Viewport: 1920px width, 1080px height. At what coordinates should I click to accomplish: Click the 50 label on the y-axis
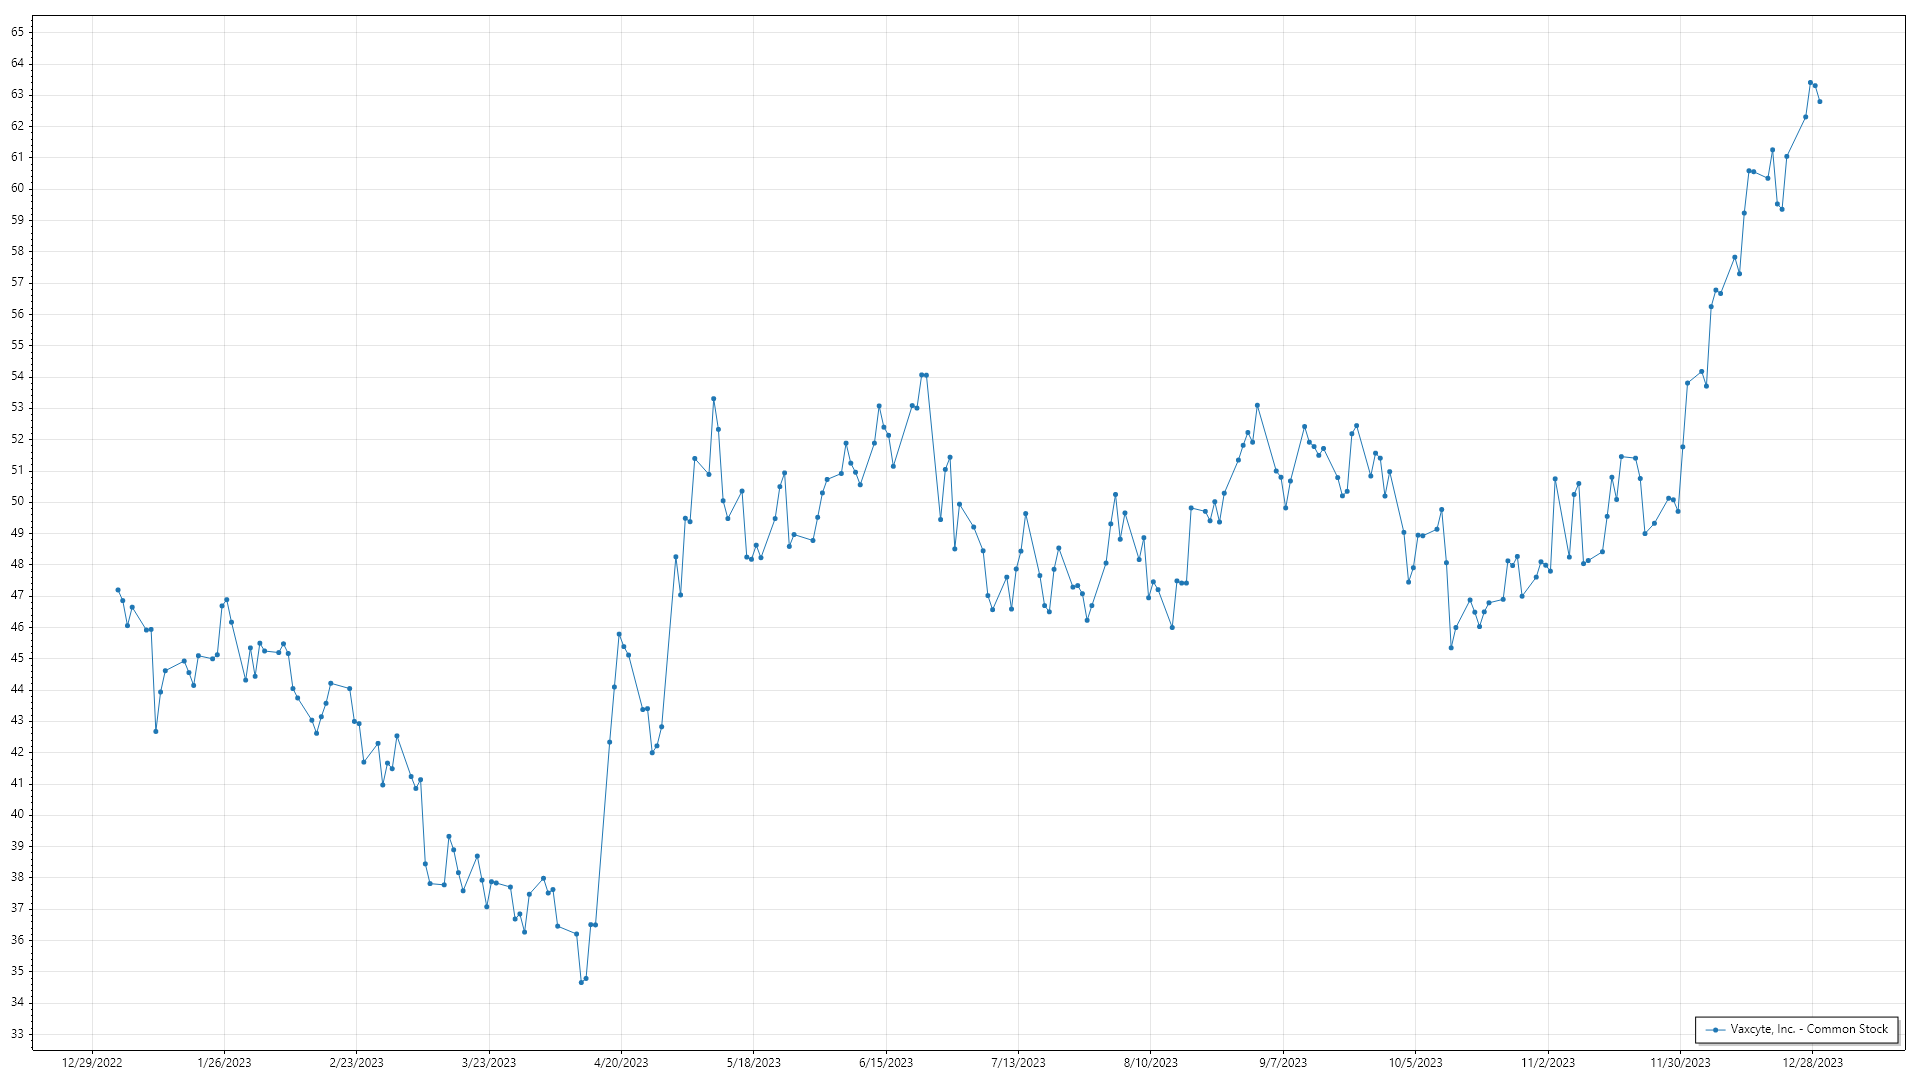pos(18,502)
